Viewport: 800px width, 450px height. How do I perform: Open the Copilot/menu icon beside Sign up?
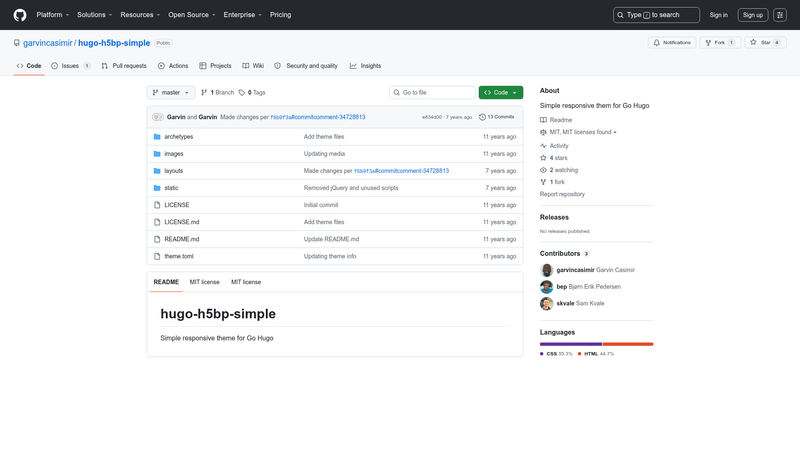[780, 15]
